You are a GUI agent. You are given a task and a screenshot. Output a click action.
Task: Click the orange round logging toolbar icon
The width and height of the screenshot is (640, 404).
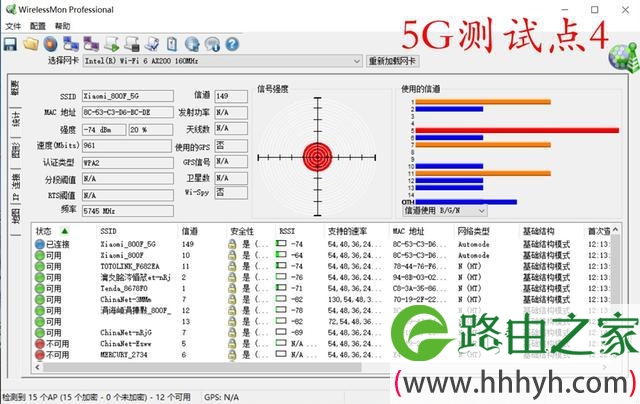[51, 44]
